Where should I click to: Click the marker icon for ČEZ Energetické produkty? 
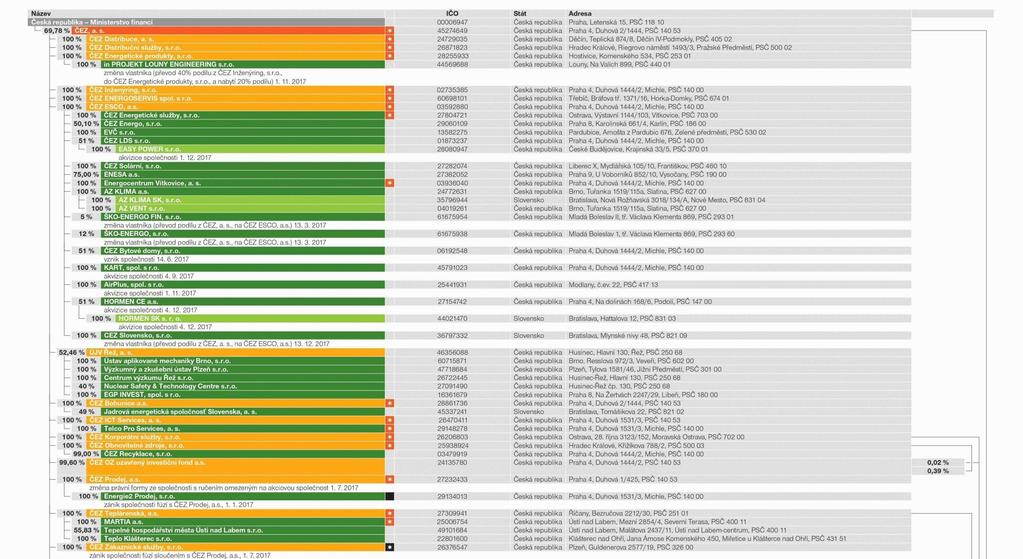[x=389, y=56]
